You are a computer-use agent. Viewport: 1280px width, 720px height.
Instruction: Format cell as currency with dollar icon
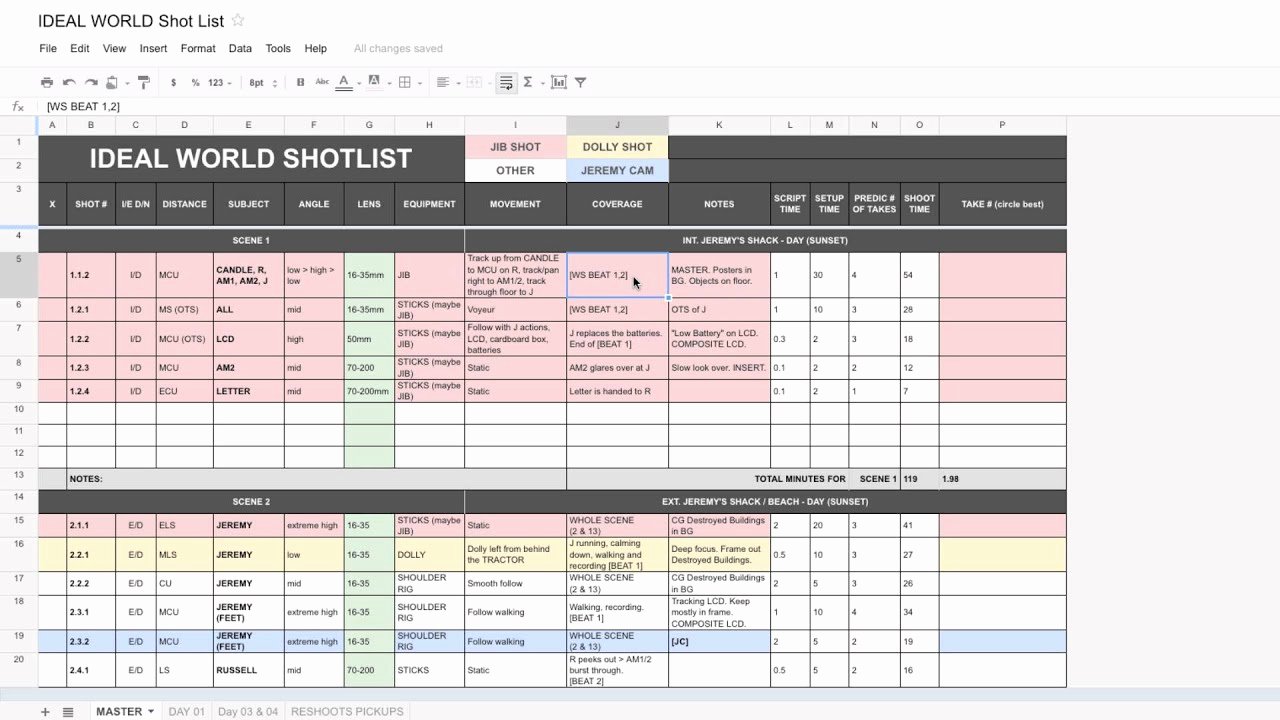tap(174, 83)
